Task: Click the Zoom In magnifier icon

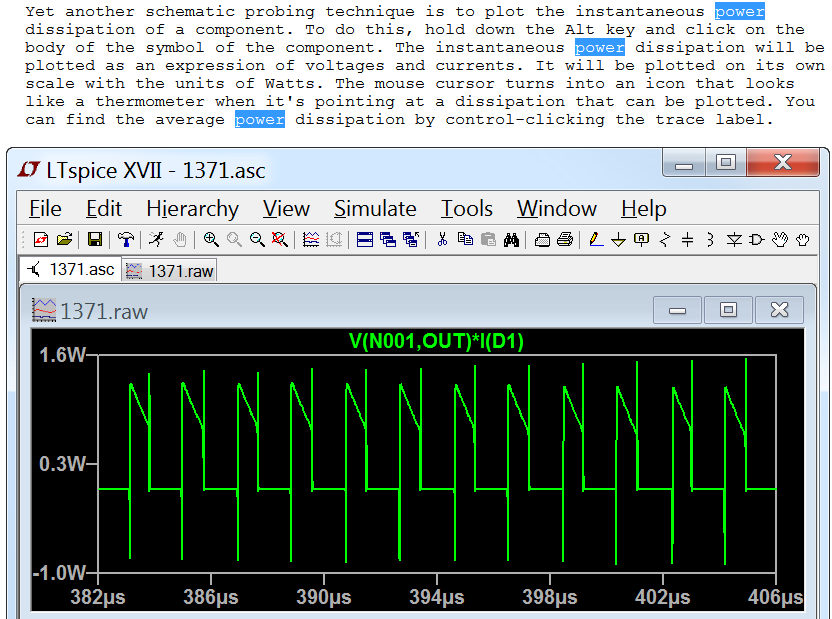Action: [x=211, y=240]
